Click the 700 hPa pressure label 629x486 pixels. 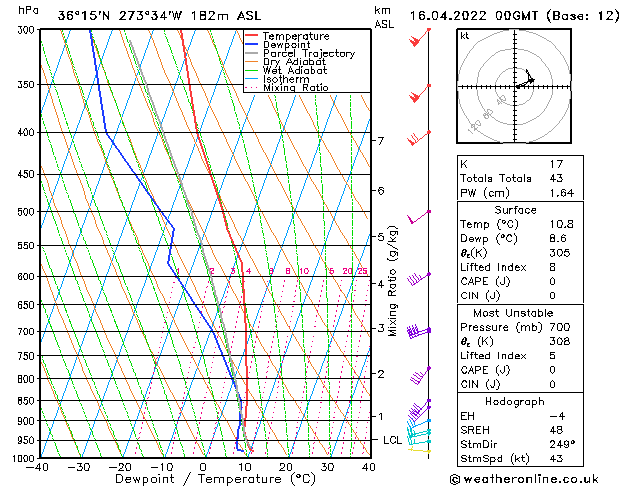(28, 332)
